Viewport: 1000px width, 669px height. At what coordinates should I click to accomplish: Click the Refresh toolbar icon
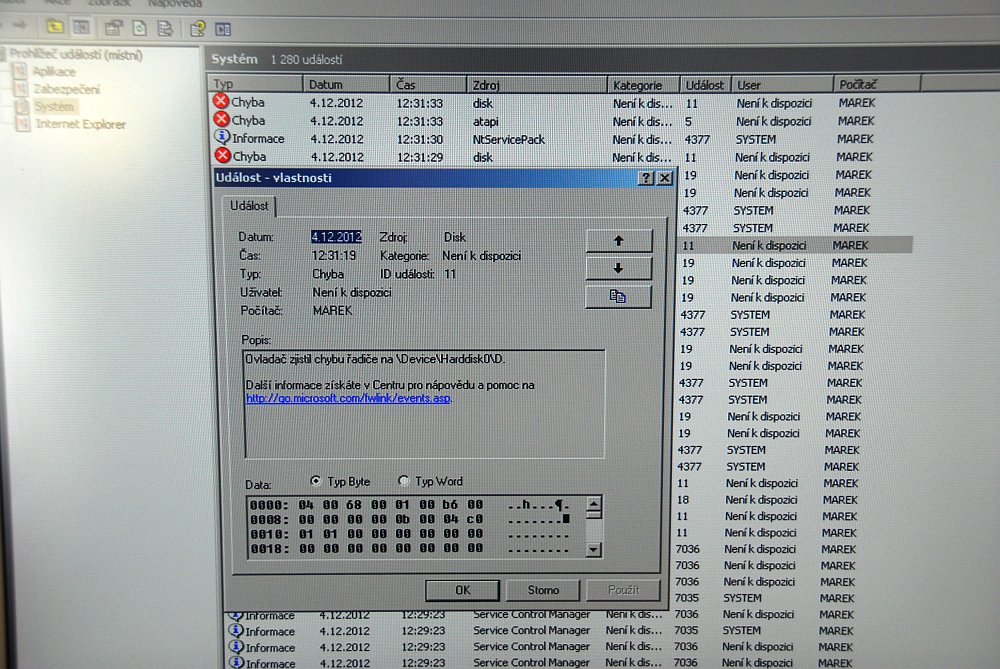(139, 28)
